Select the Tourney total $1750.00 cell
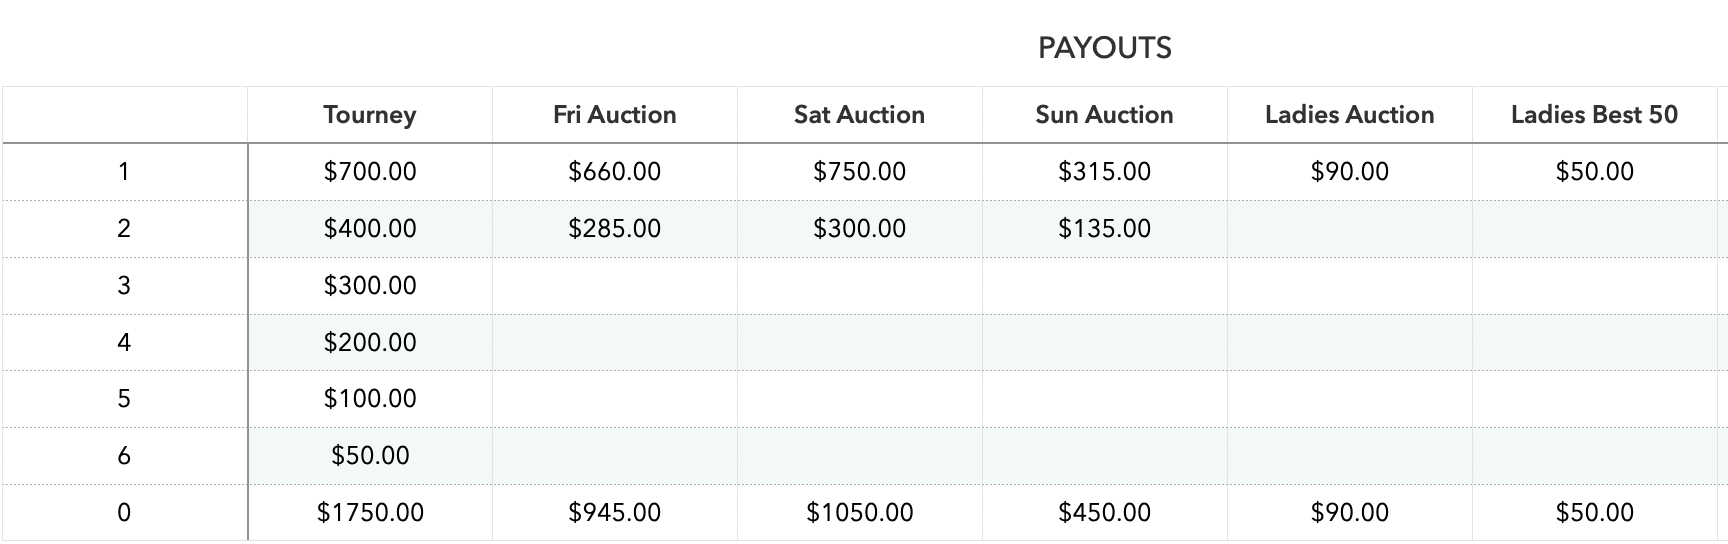 pyautogui.click(x=370, y=513)
